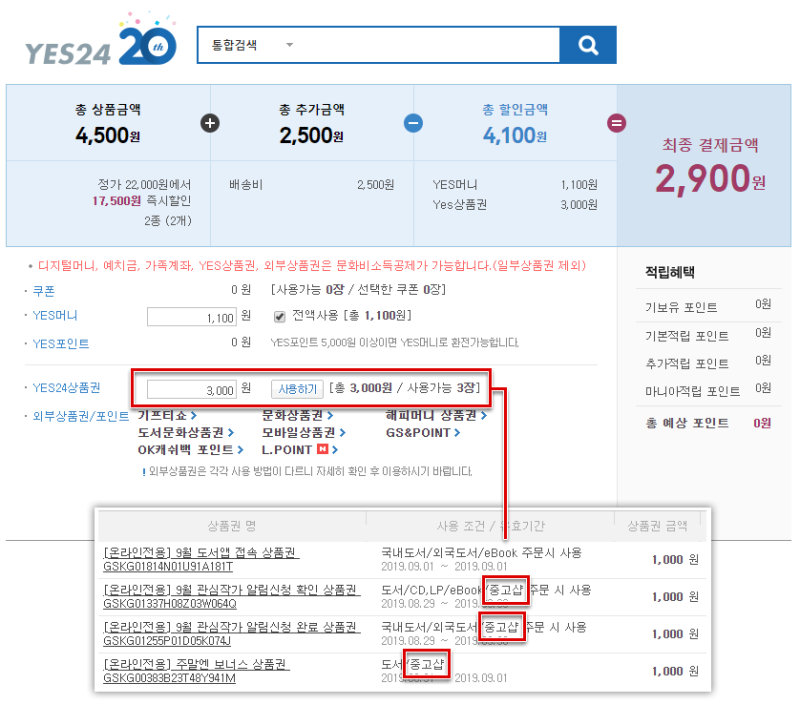The width and height of the screenshot is (800, 705).
Task: Click the 사용하기 button
Action: tap(297, 389)
